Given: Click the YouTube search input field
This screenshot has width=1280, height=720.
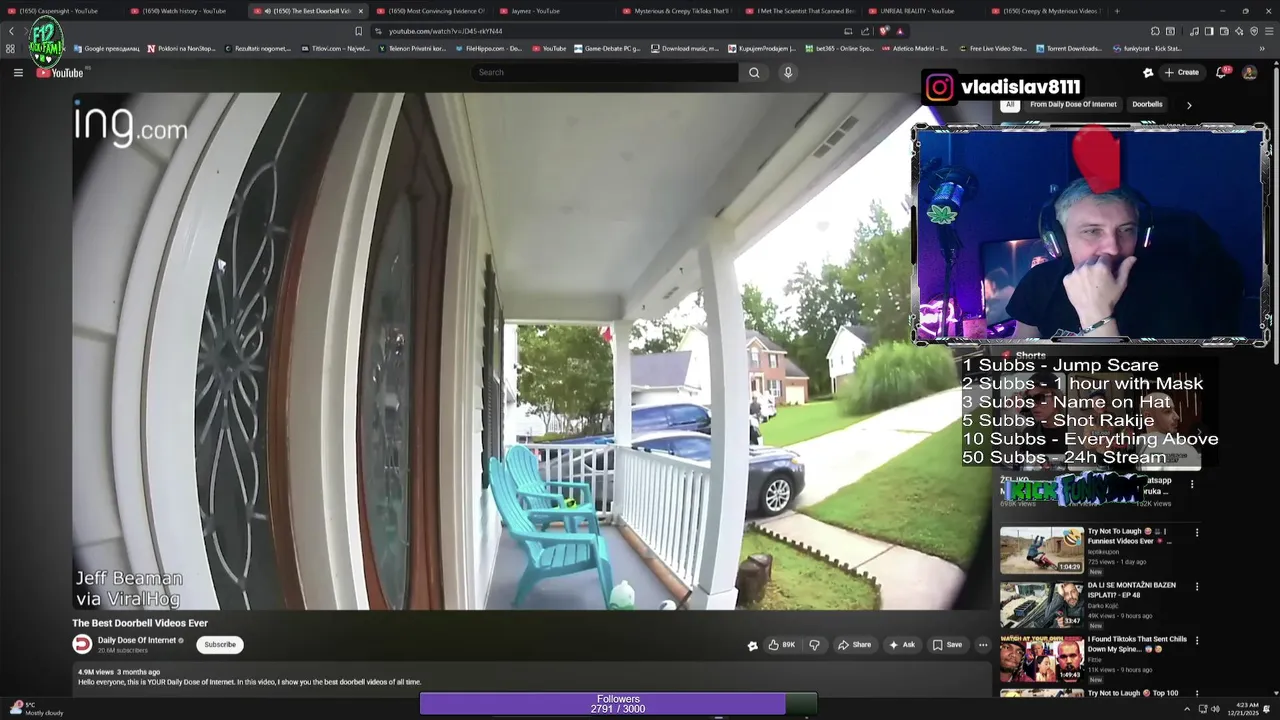Looking at the screenshot, I should (605, 72).
